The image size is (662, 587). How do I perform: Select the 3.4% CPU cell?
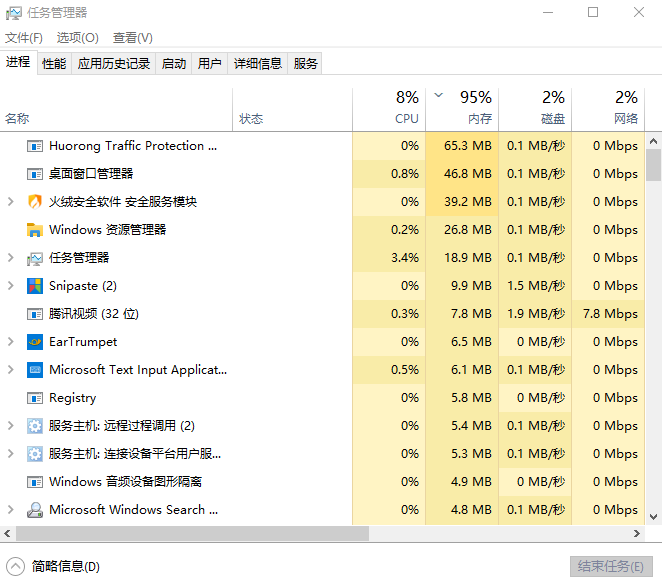[389, 258]
